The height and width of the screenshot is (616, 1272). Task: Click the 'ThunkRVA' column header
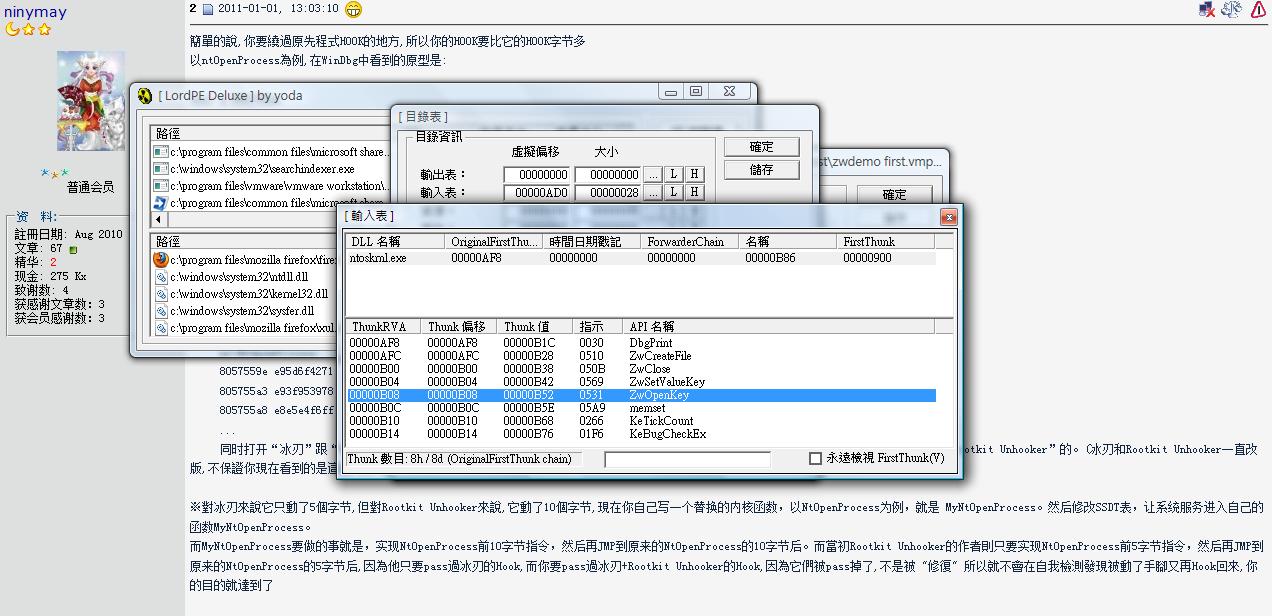pyautogui.click(x=385, y=326)
